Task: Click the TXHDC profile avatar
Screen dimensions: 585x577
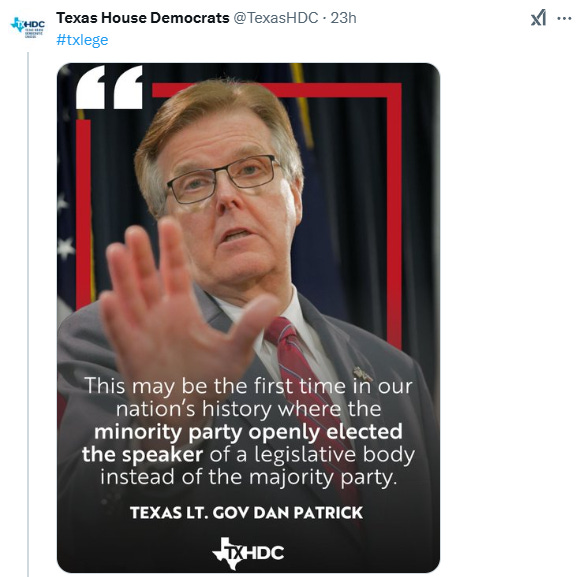Action: pos(28,27)
